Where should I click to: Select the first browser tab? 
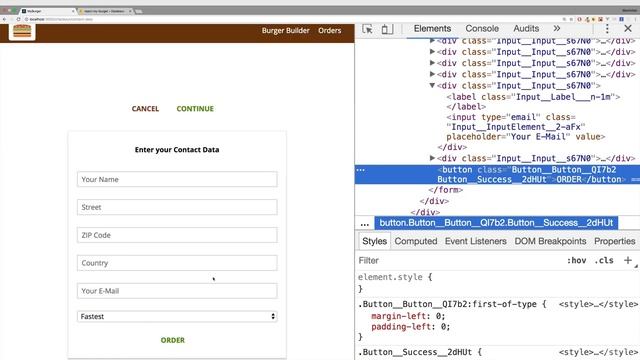tap(48, 11)
